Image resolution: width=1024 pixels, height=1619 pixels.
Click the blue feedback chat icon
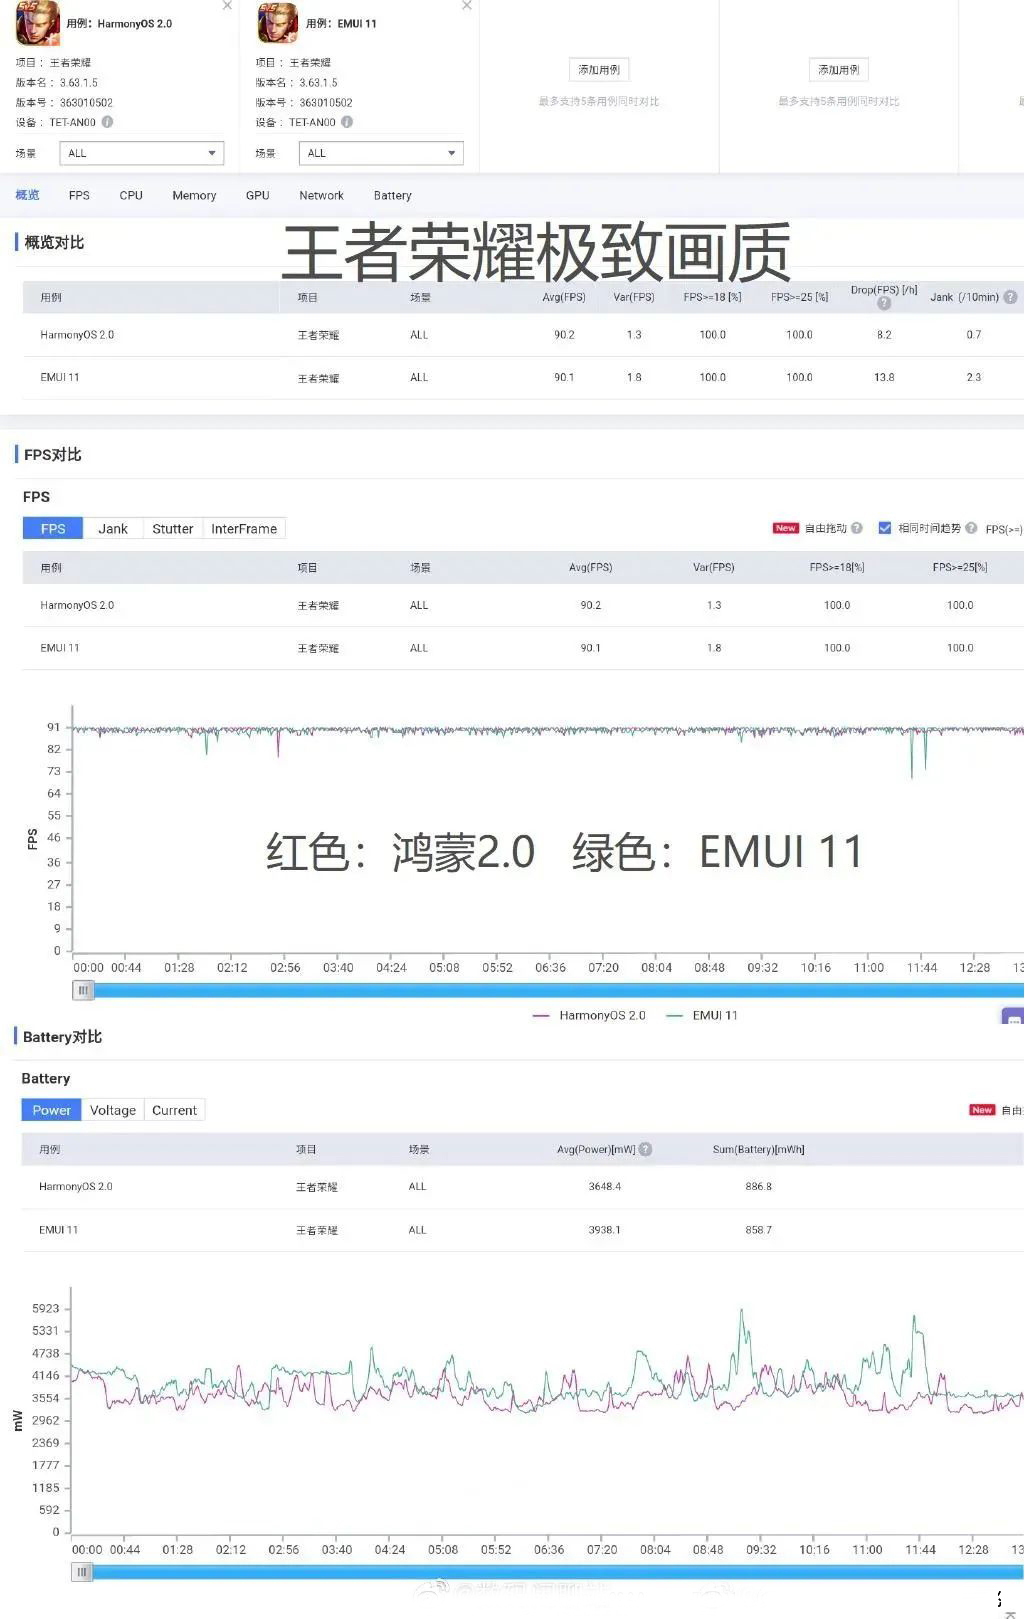pyautogui.click(x=1013, y=1018)
